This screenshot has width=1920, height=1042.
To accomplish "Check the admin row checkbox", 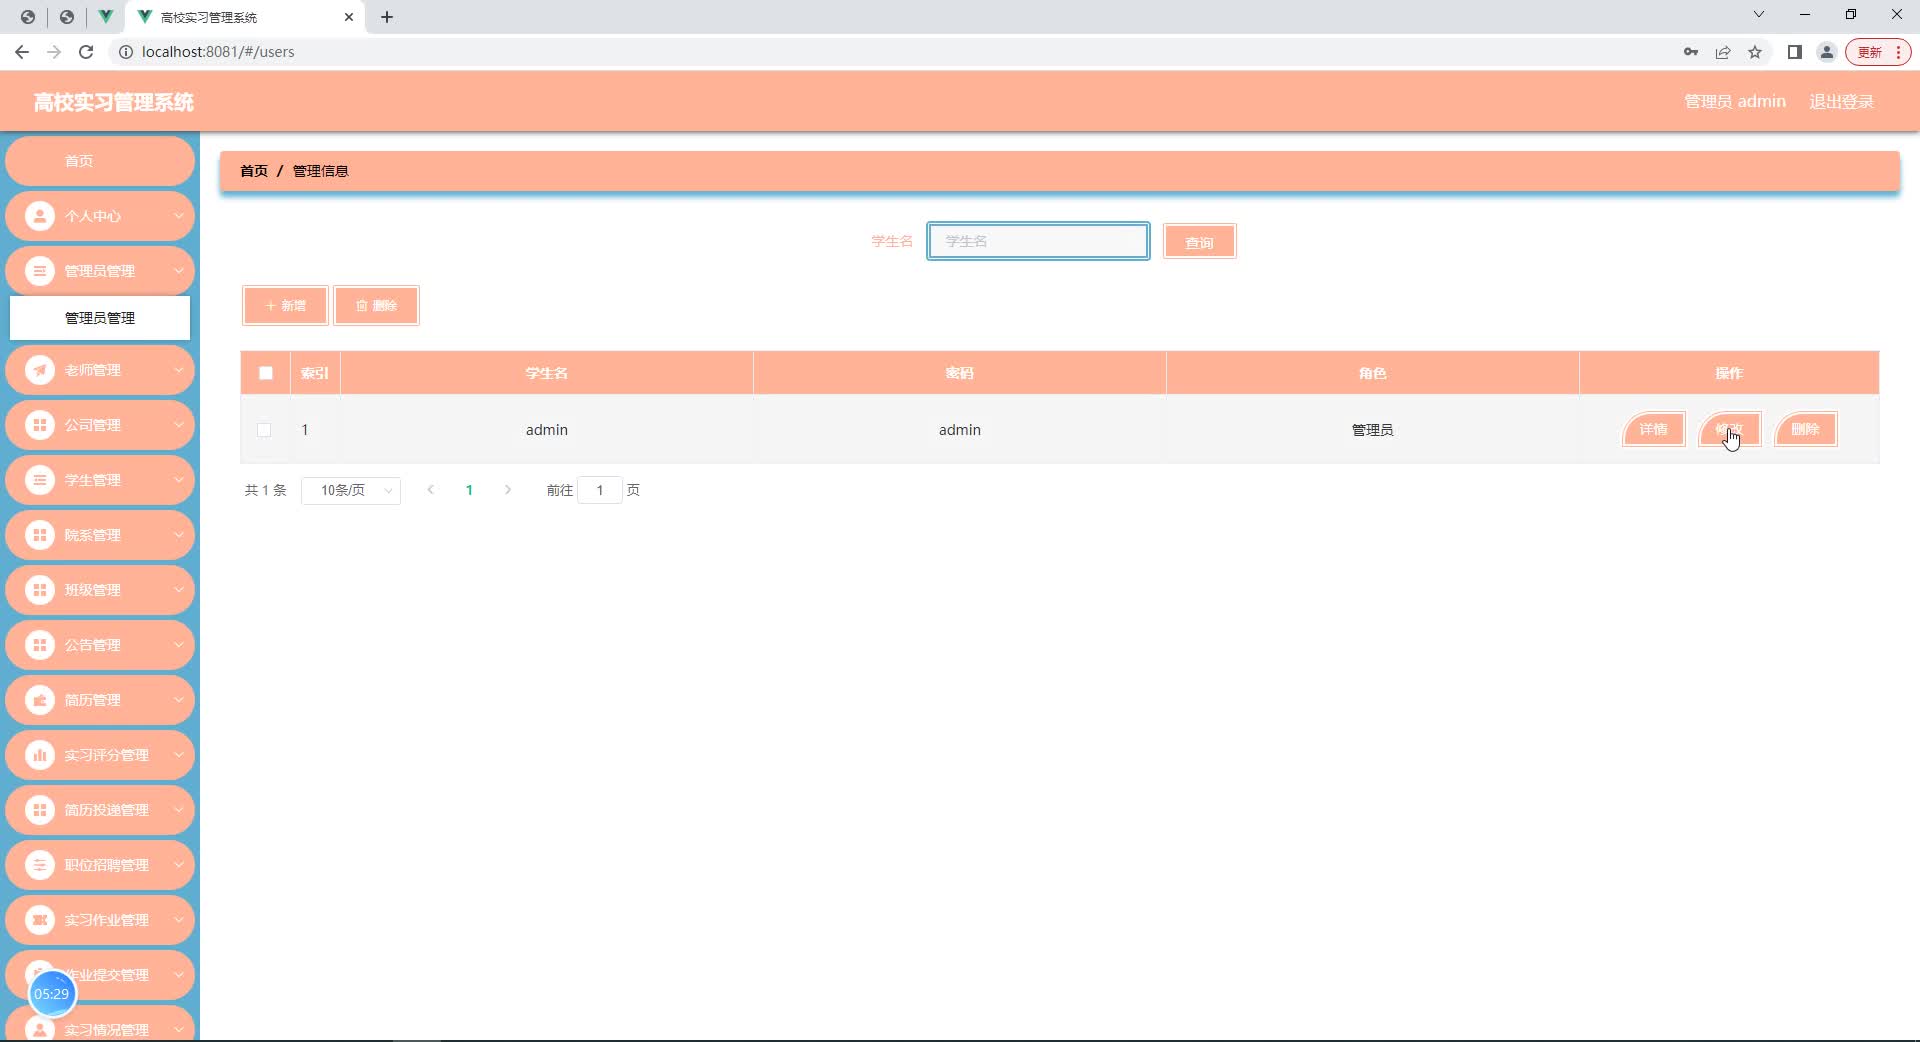I will [x=264, y=430].
